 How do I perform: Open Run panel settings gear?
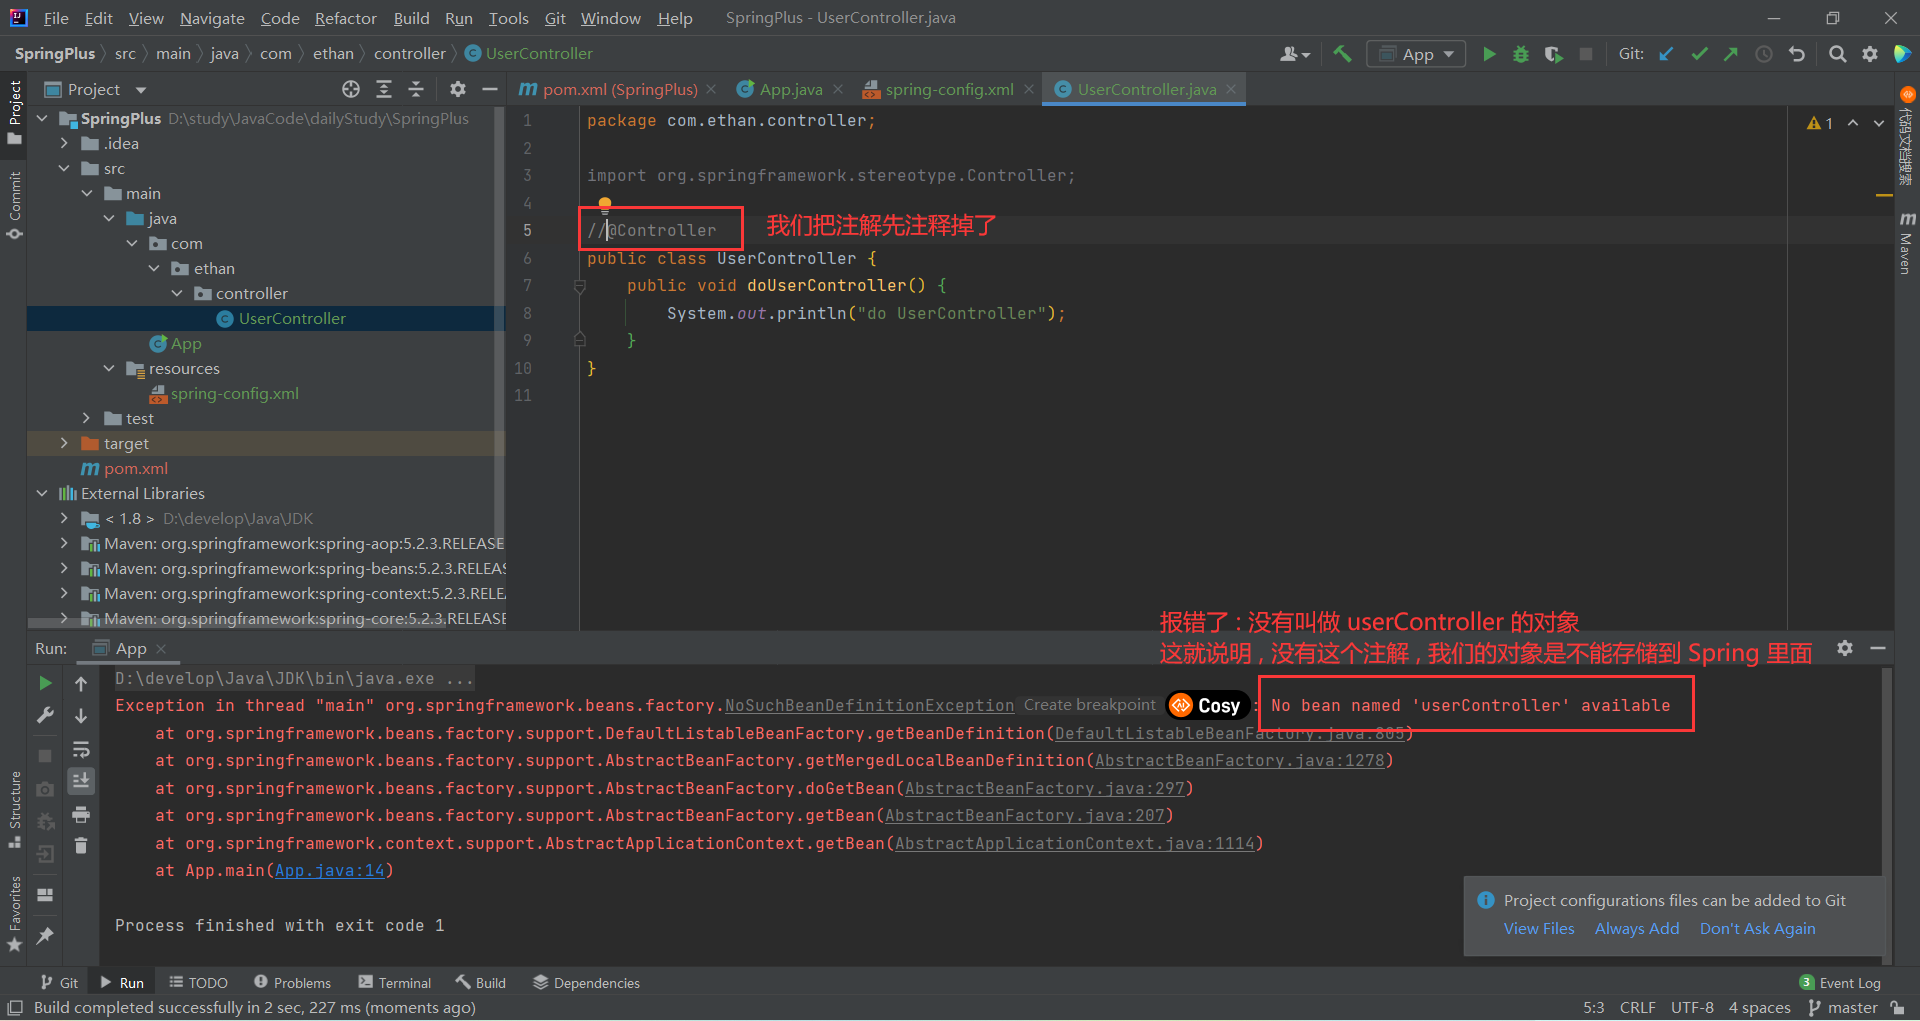point(1845,648)
